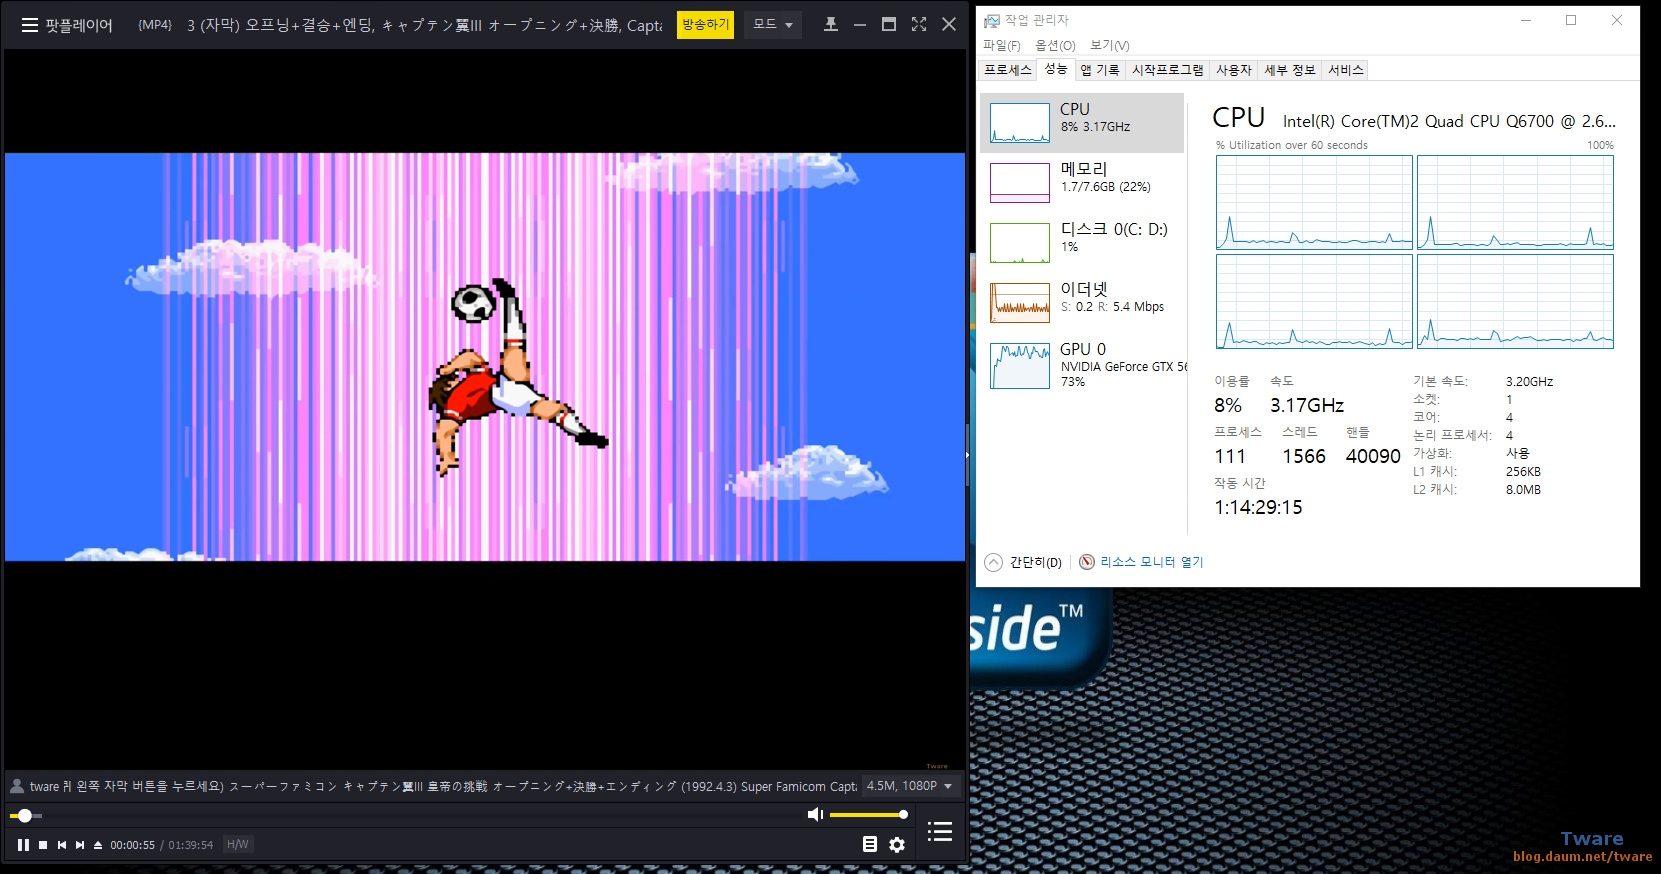
Task: Switch to 서비스 tab
Action: (1346, 70)
